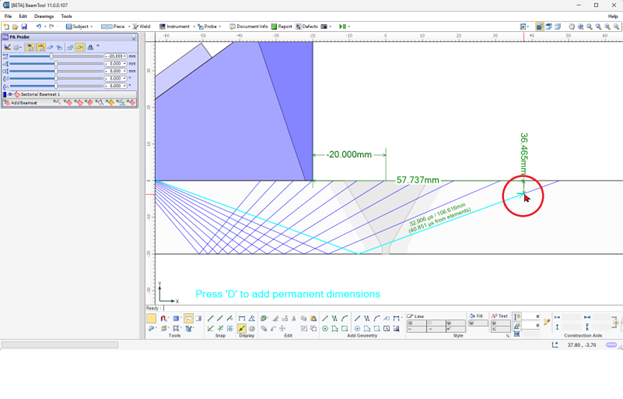Click the Undo arrow icon

pos(39,27)
